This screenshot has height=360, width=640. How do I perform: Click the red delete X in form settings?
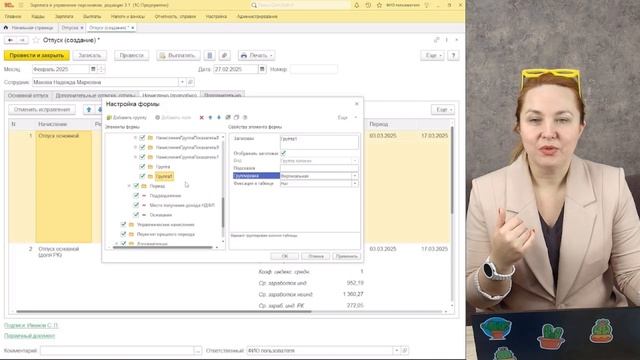point(202,118)
